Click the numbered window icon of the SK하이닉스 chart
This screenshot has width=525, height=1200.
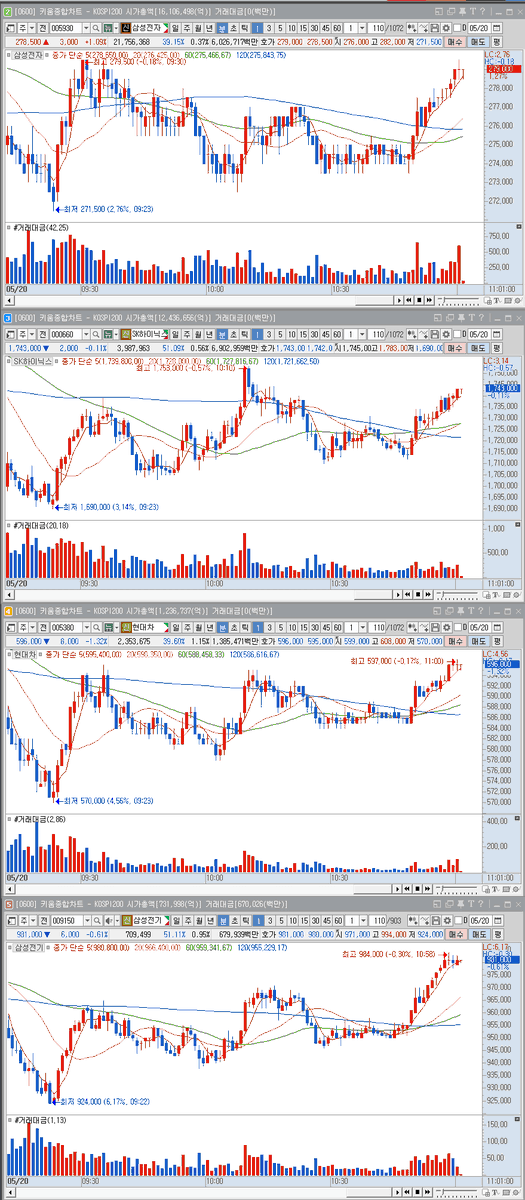point(7,317)
